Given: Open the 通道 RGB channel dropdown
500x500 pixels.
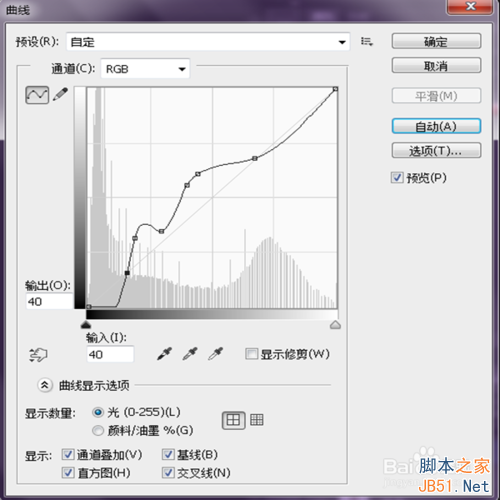Looking at the screenshot, I should coord(145,69).
